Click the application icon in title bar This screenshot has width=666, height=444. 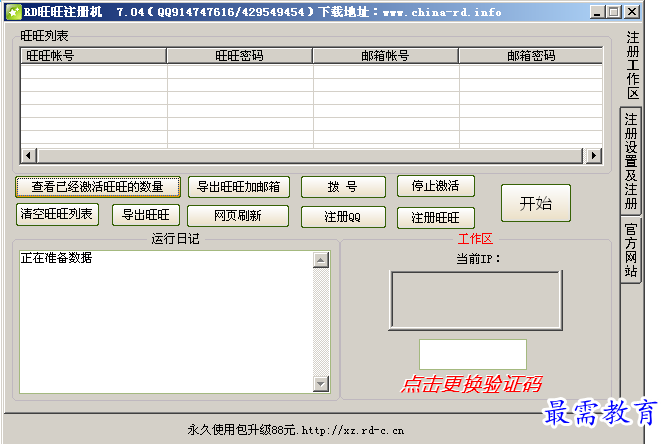14,12
